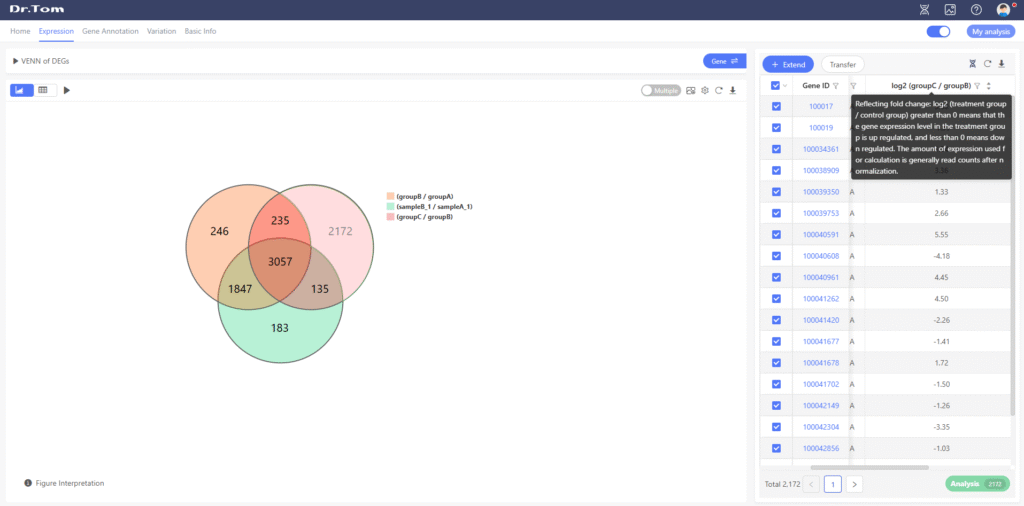This screenshot has width=1024, height=506.
Task: Open help question mark icon in header
Action: pyautogui.click(x=976, y=10)
